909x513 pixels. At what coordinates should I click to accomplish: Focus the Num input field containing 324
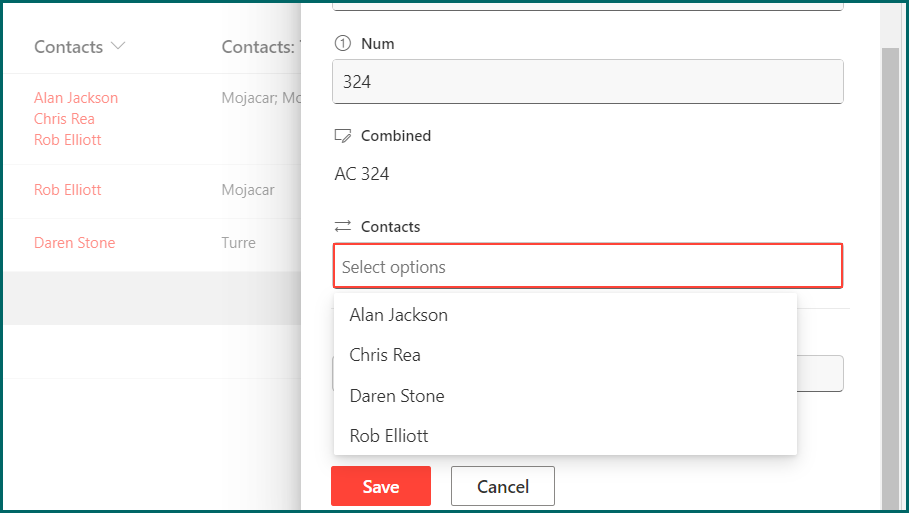tap(587, 82)
